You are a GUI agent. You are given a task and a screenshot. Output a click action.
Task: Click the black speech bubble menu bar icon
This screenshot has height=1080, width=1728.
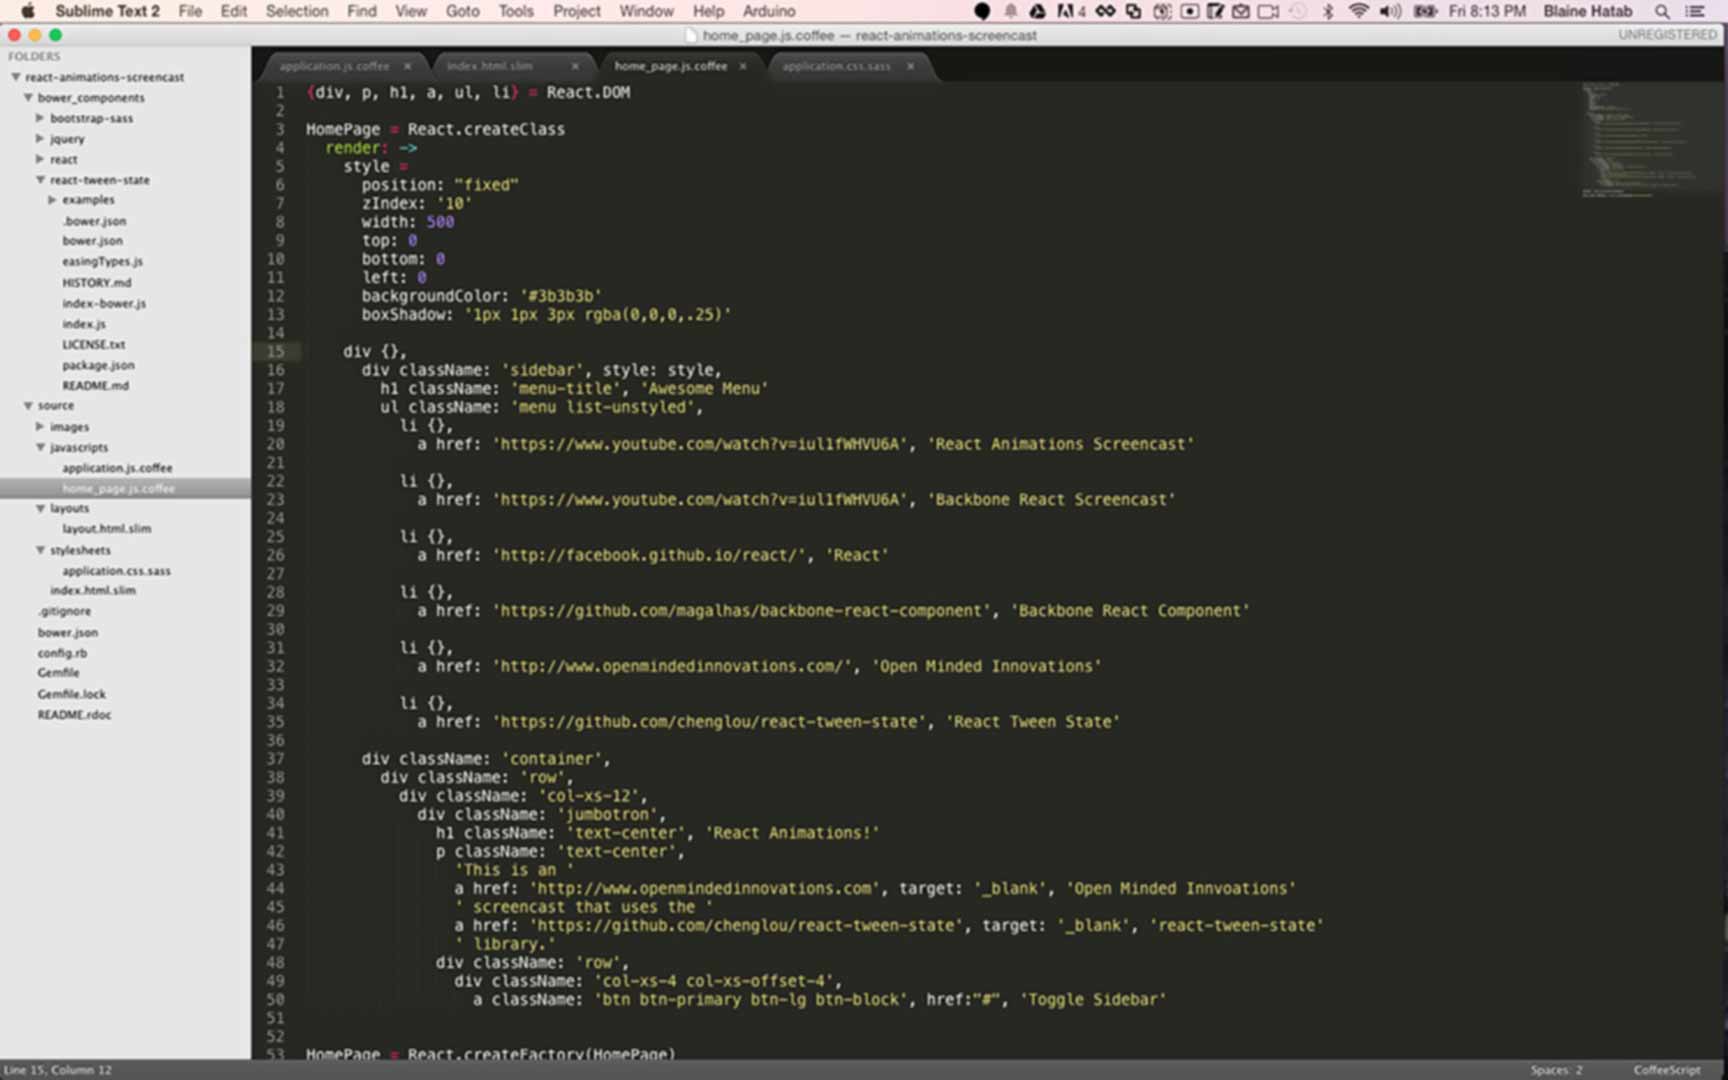[x=982, y=11]
